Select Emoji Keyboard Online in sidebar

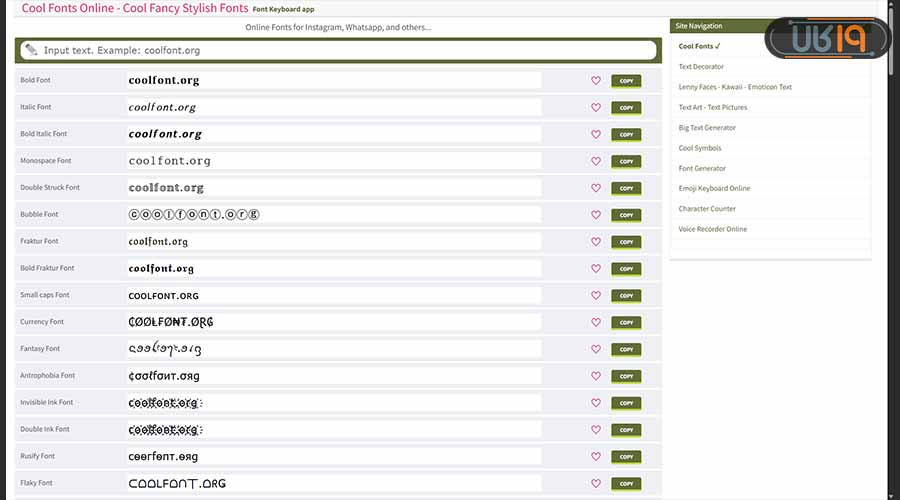714,188
